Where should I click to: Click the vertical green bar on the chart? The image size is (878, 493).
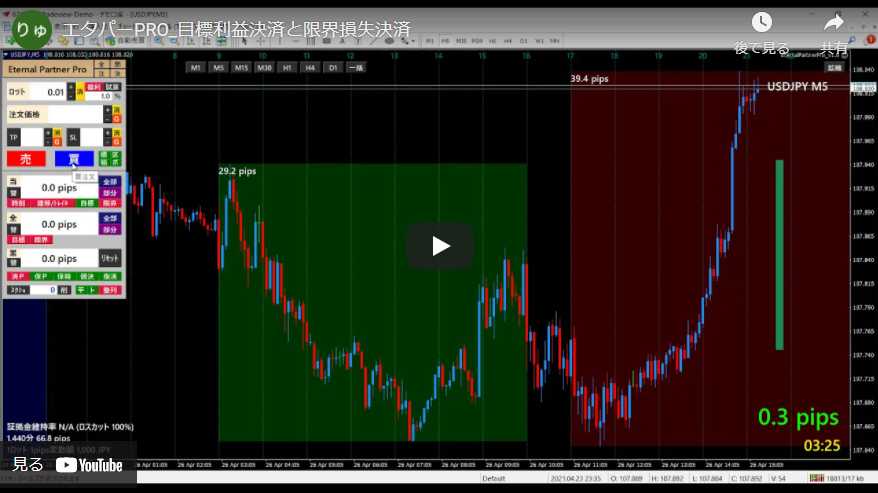pos(779,255)
